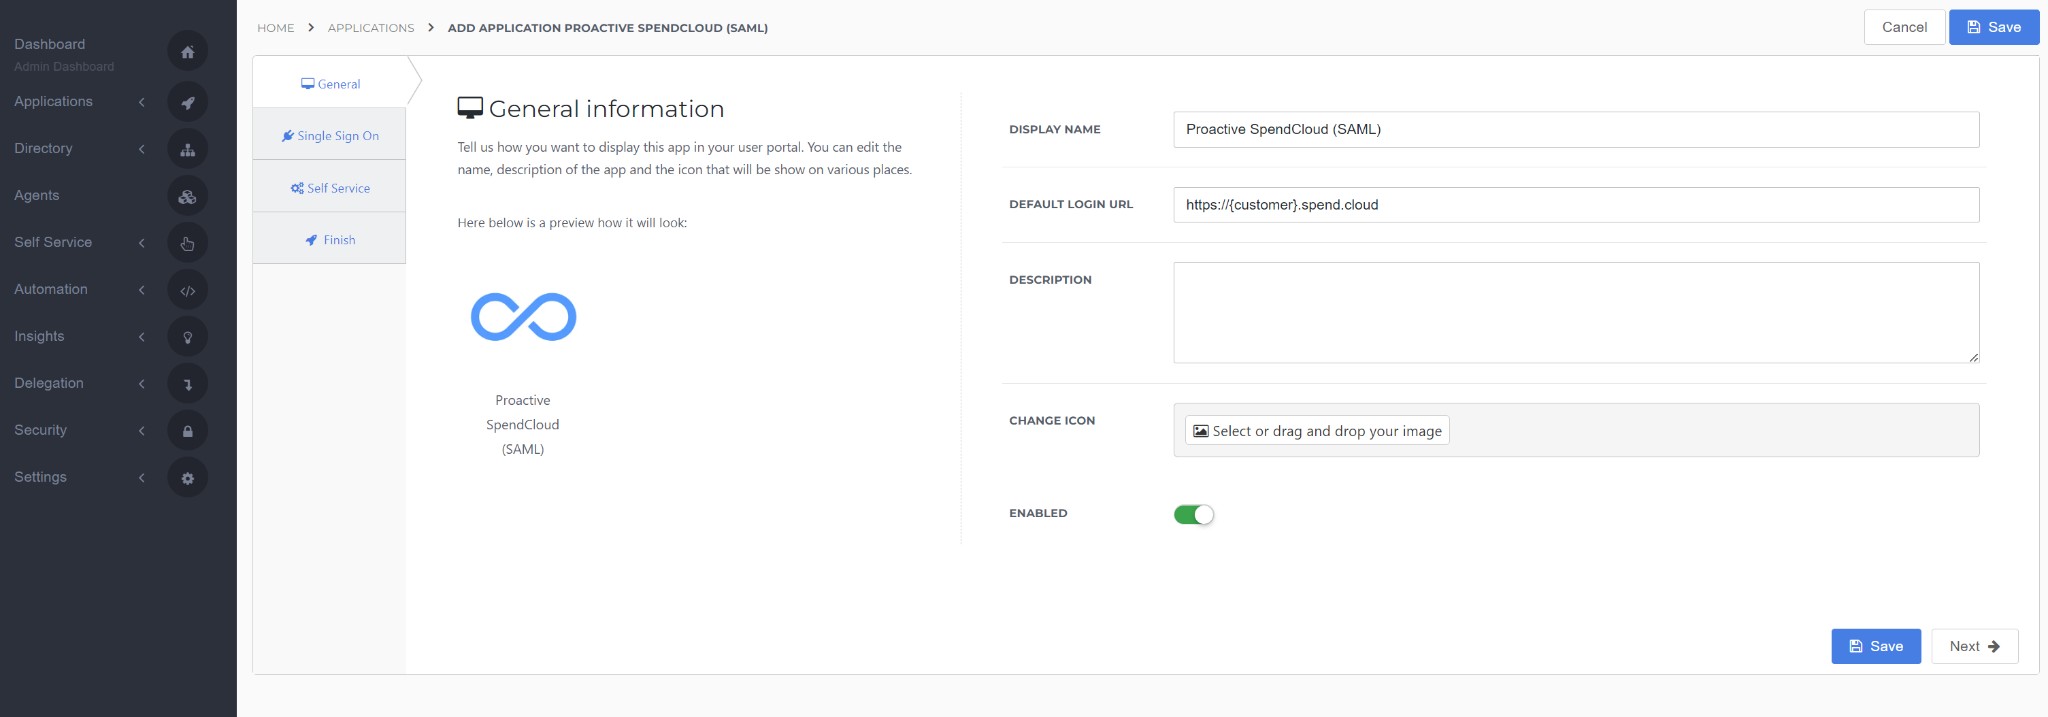Click the image icon in Change Icon field
2048x717 pixels.
point(1201,431)
